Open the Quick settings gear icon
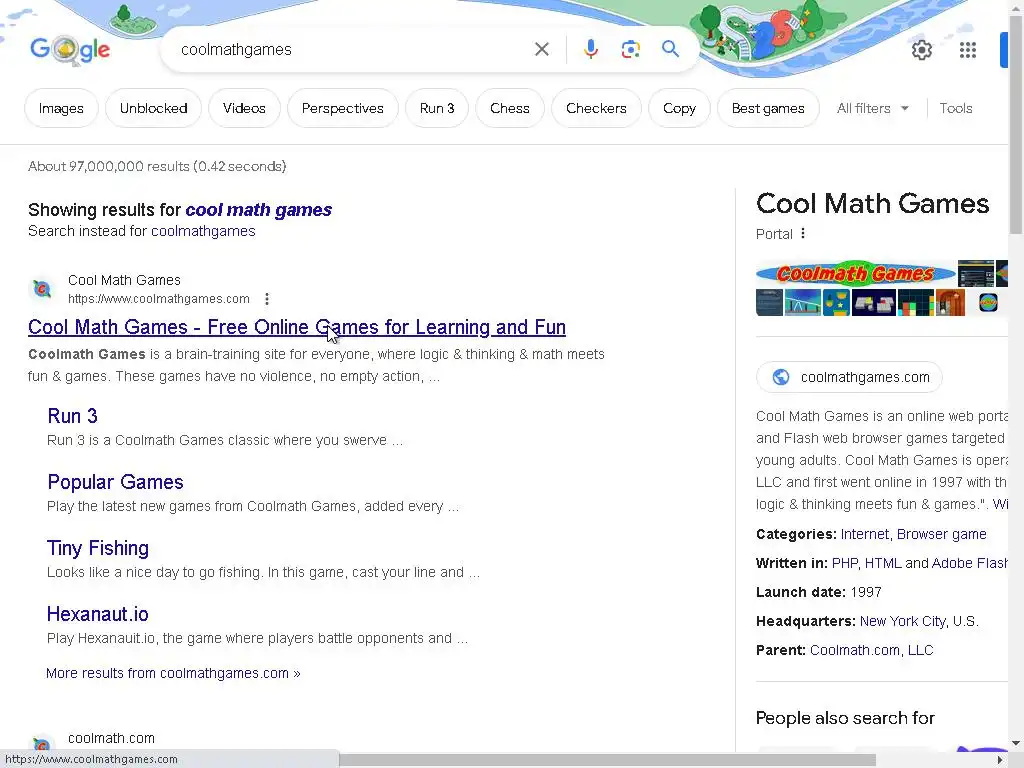This screenshot has width=1024, height=768. [921, 50]
